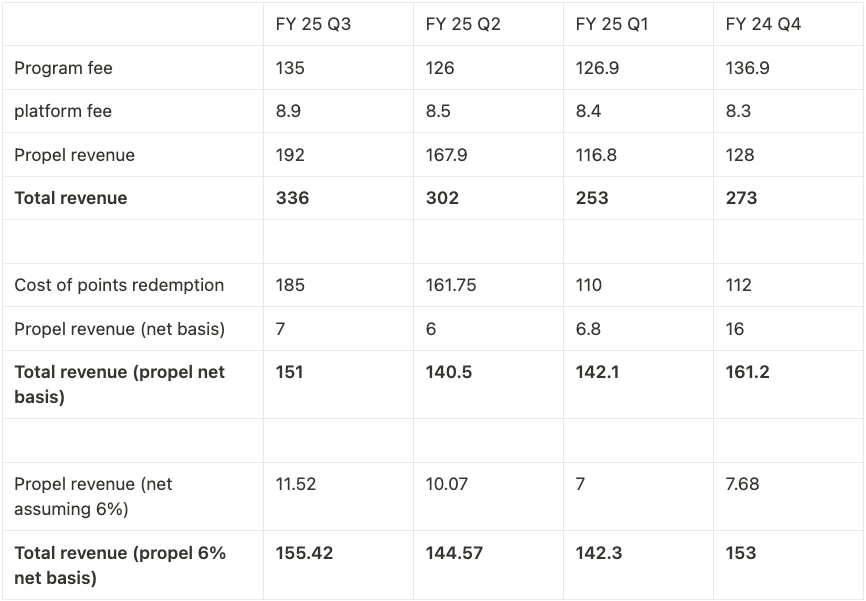Viewport: 866px width, 601px height.
Task: Select the Total revenue cell showing 336
Action: click(292, 198)
